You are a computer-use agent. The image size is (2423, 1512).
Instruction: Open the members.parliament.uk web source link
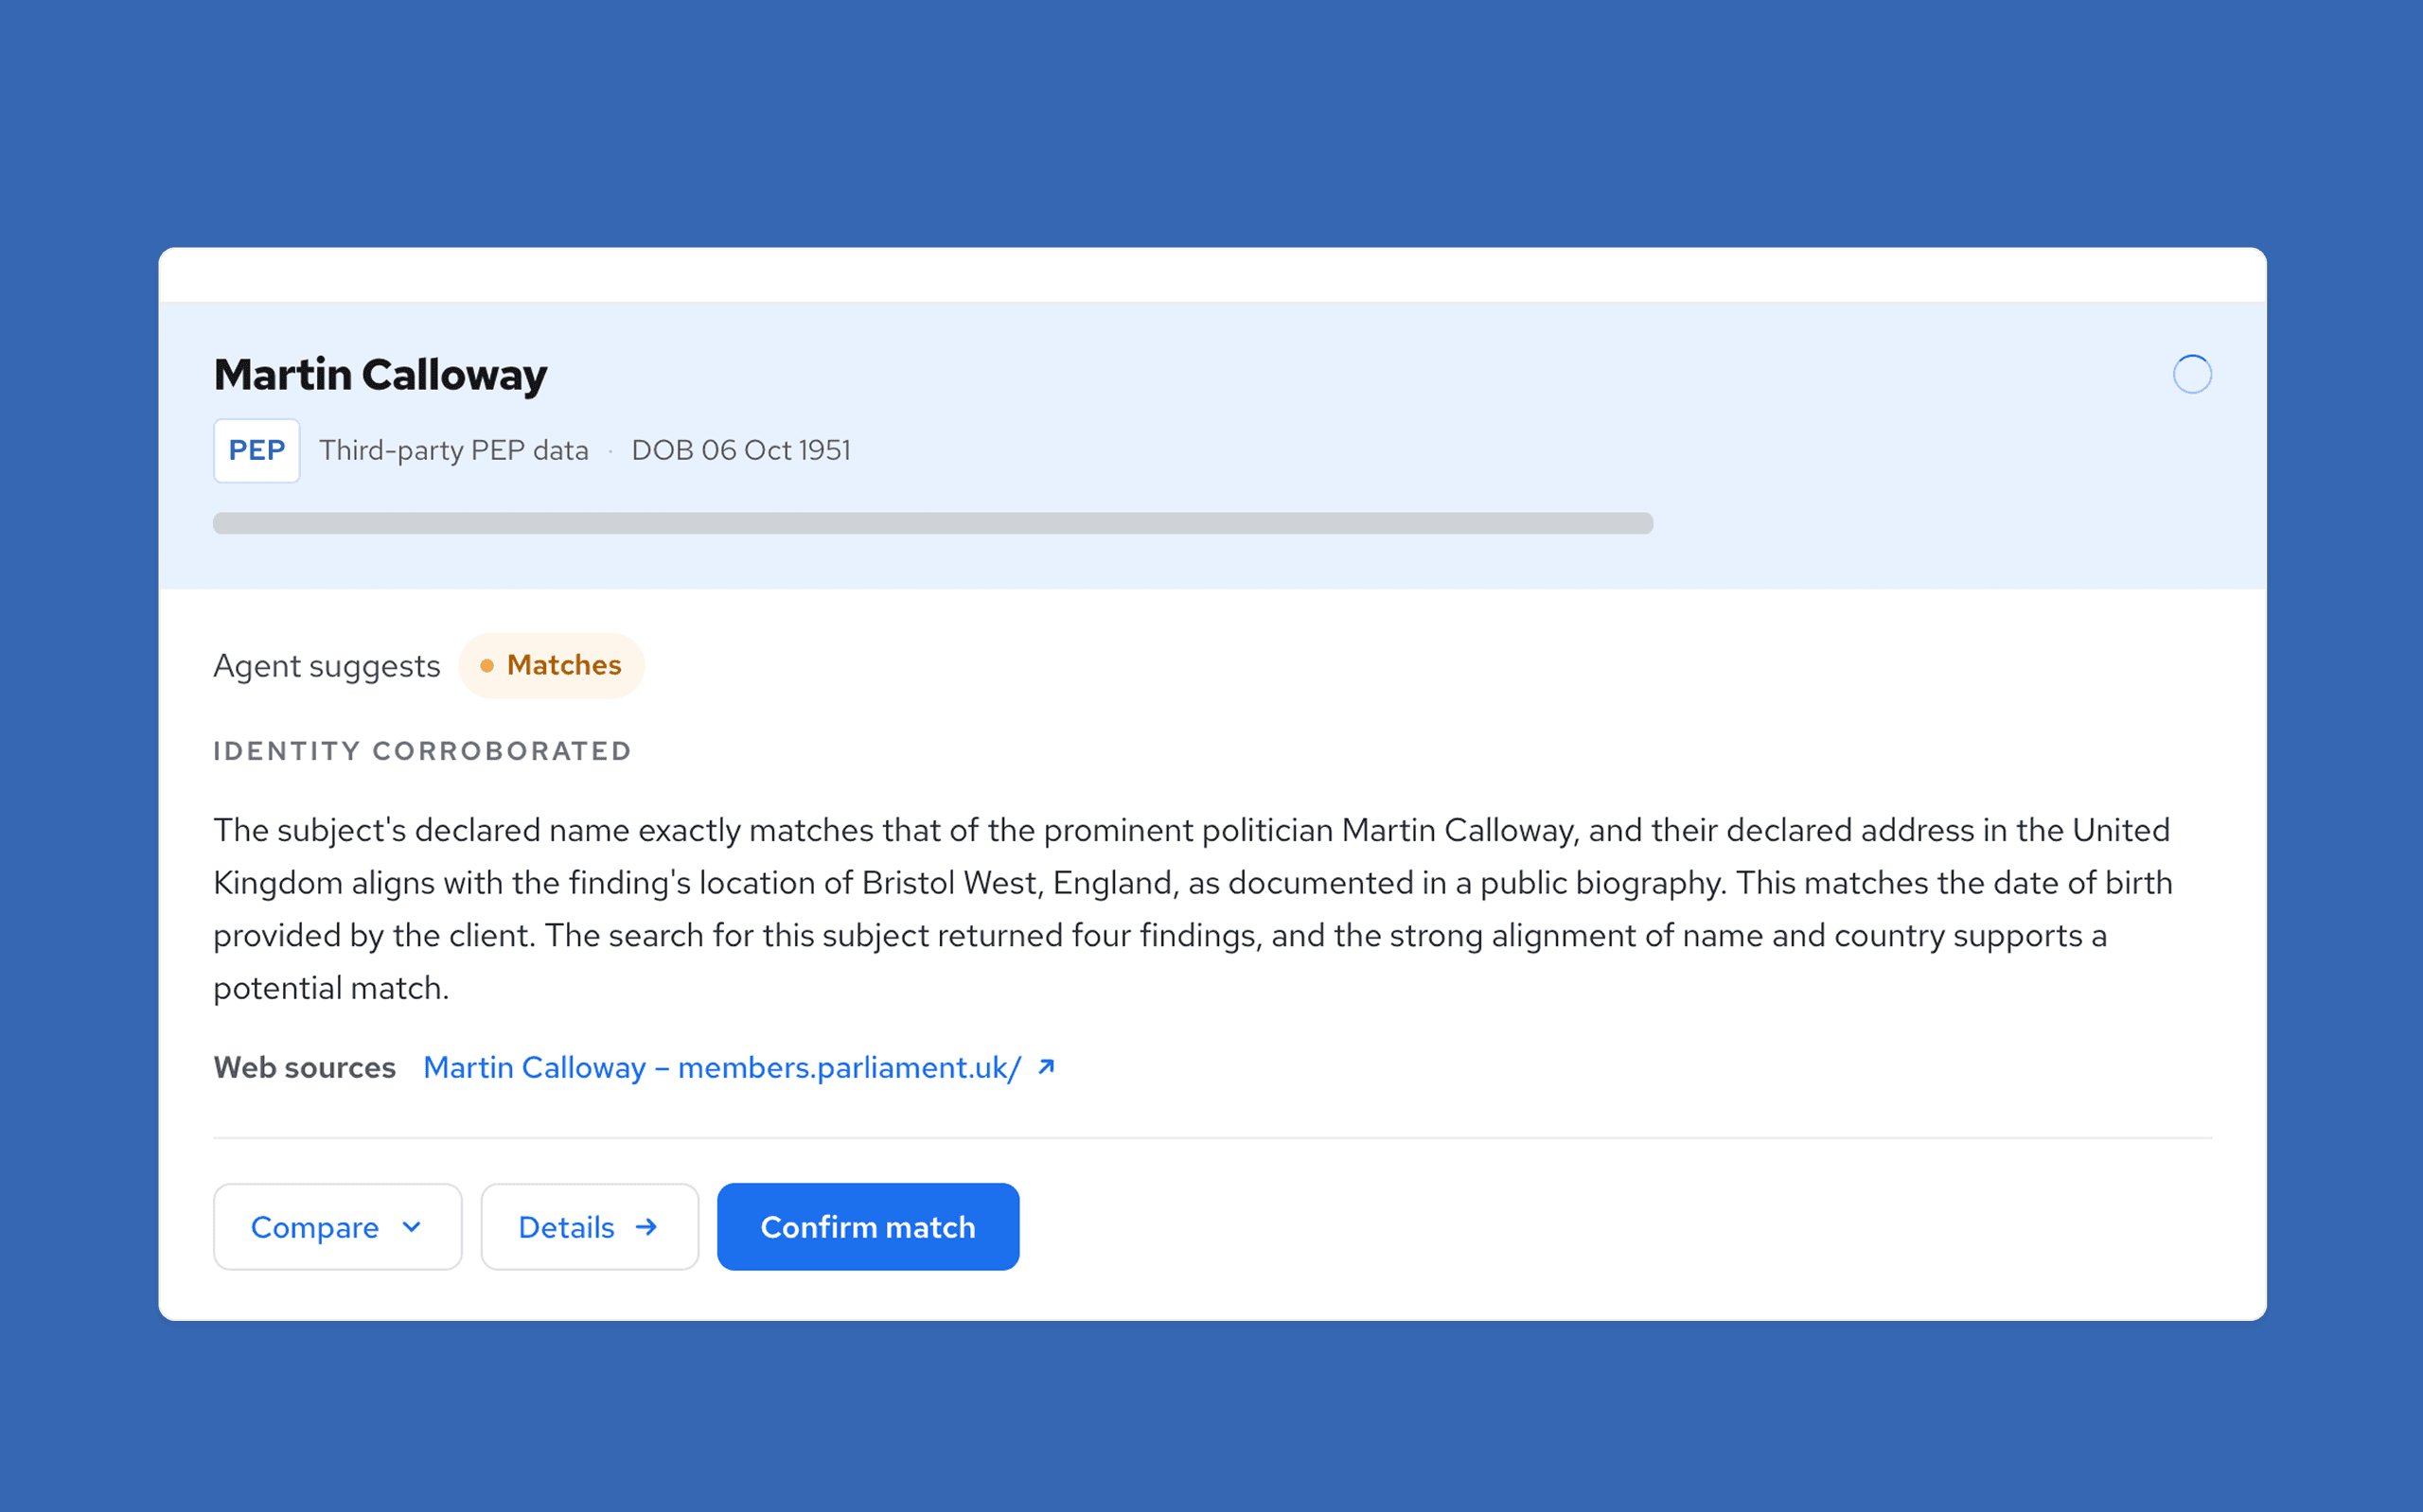[x=722, y=1067]
